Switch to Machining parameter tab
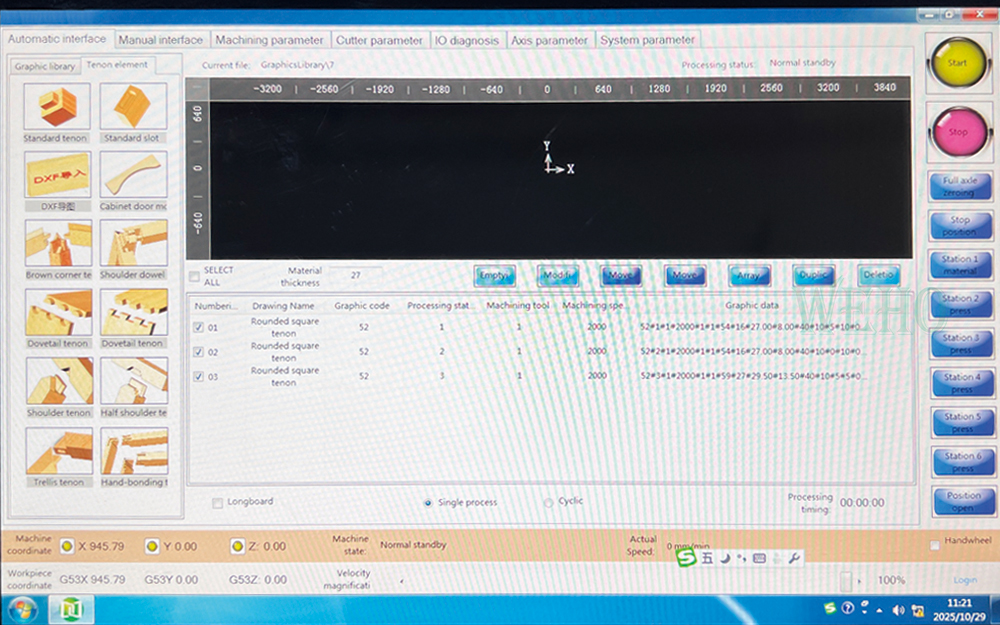 (269, 40)
